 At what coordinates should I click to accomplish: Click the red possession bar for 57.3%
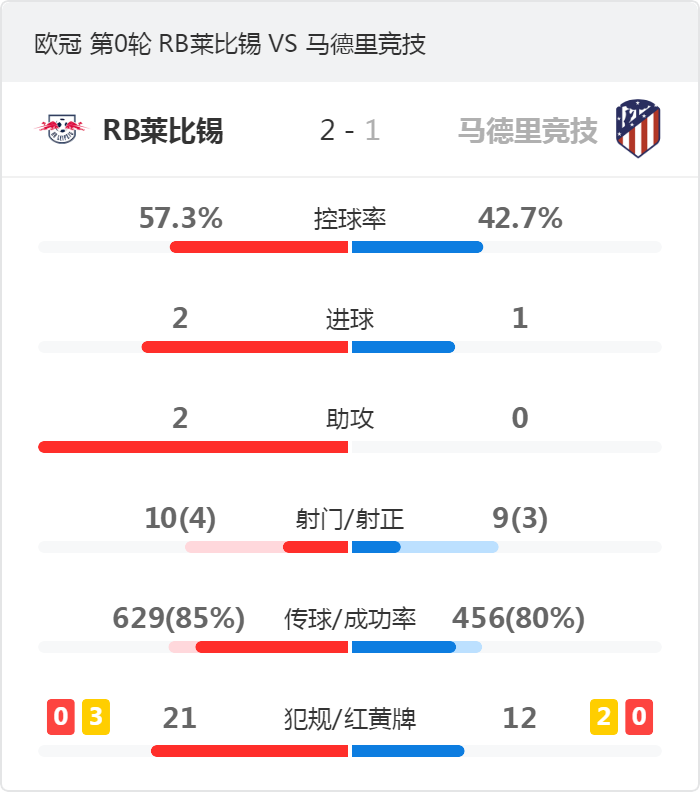coord(259,247)
